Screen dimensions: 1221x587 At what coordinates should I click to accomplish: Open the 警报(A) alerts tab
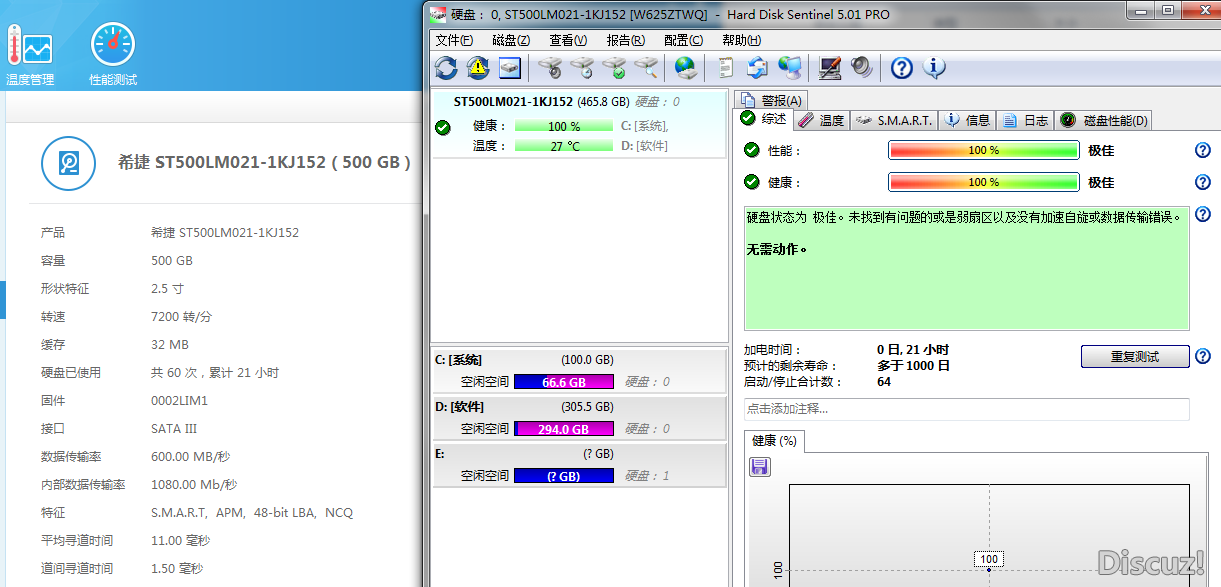pyautogui.click(x=771, y=100)
